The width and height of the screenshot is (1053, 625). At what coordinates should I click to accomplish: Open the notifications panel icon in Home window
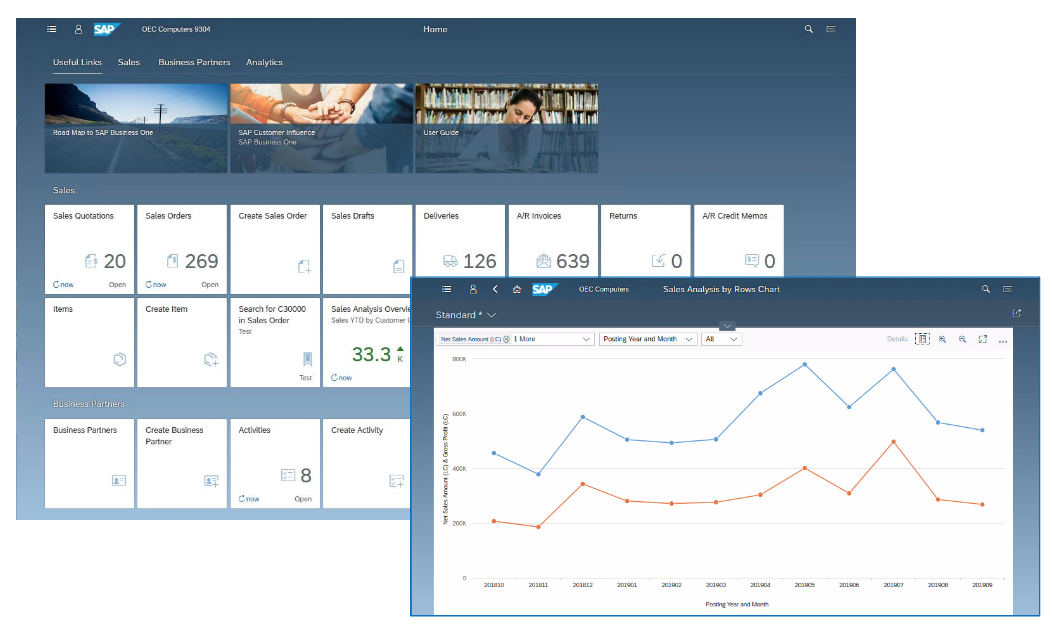pos(831,29)
